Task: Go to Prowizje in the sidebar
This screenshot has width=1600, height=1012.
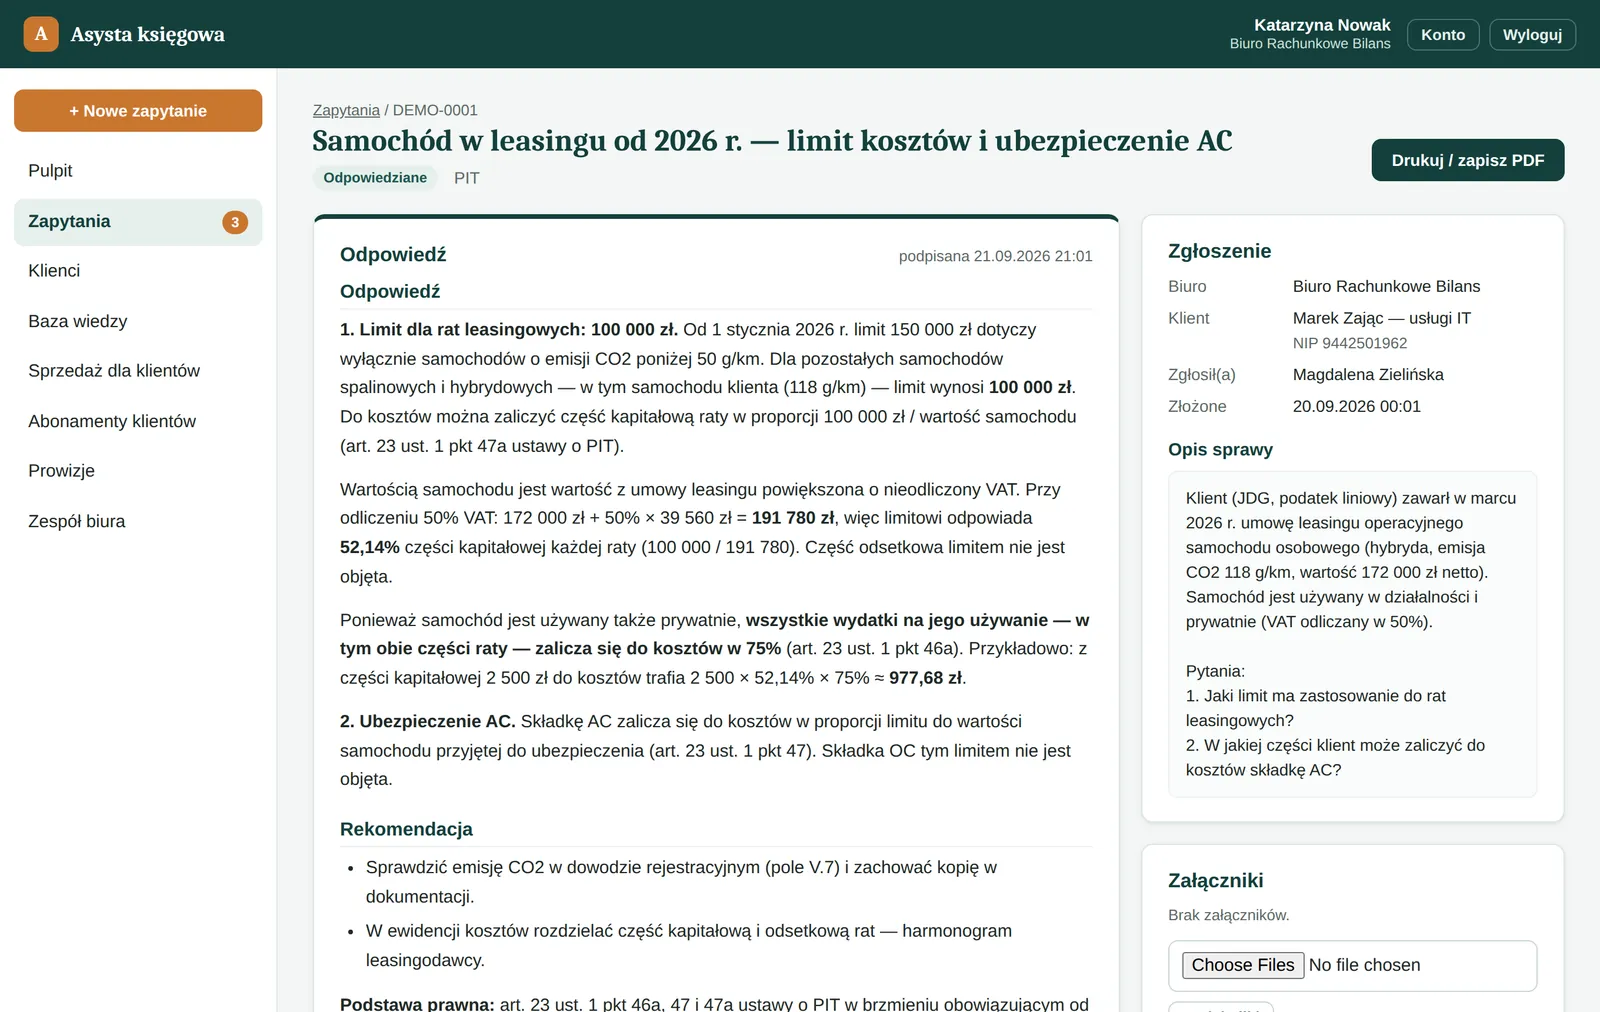Action: (x=138, y=471)
